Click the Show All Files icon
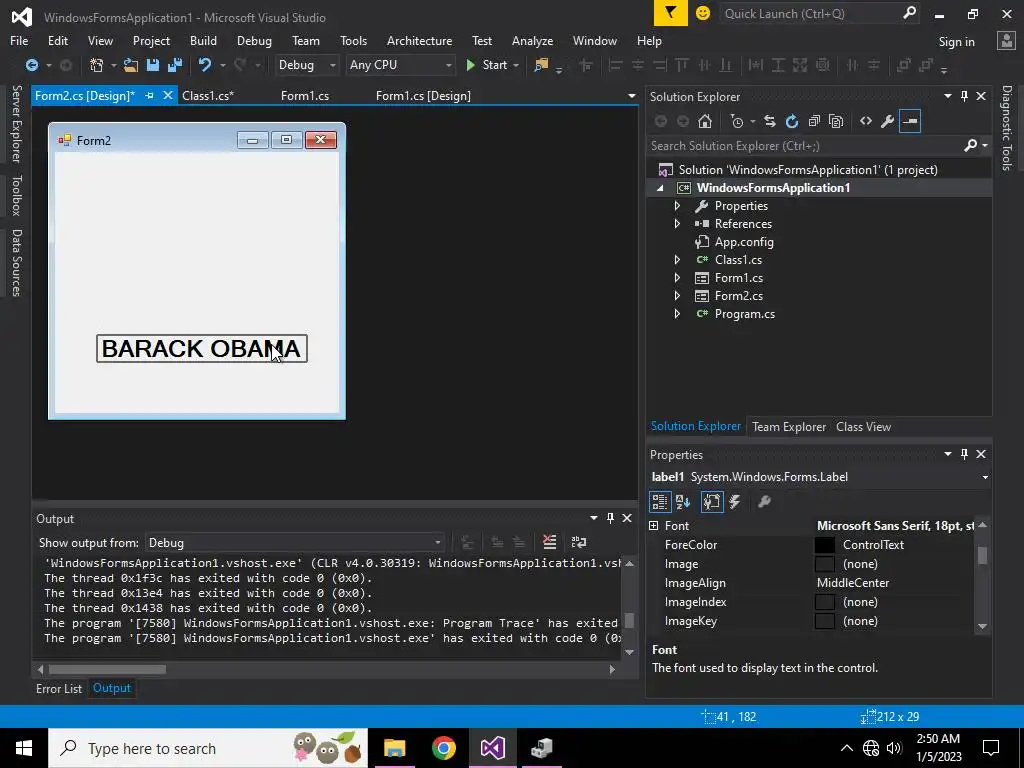 [x=836, y=121]
